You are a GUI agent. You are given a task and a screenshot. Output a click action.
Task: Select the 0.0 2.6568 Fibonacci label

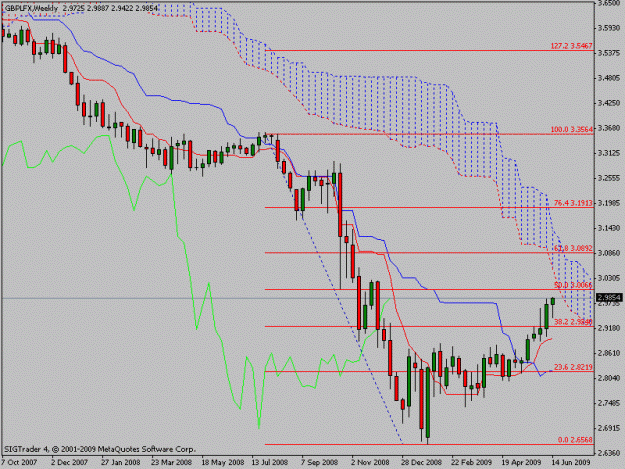point(575,440)
